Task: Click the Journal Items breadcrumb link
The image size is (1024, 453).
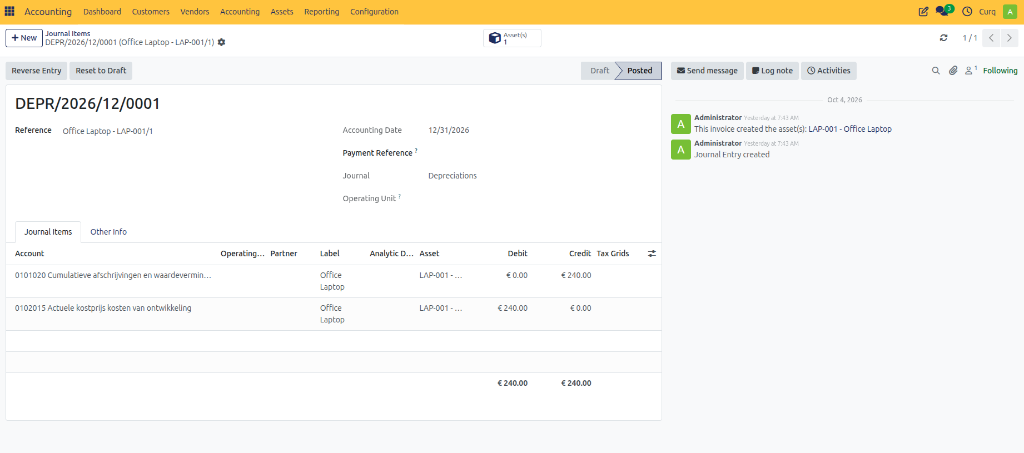Action: pos(68,33)
